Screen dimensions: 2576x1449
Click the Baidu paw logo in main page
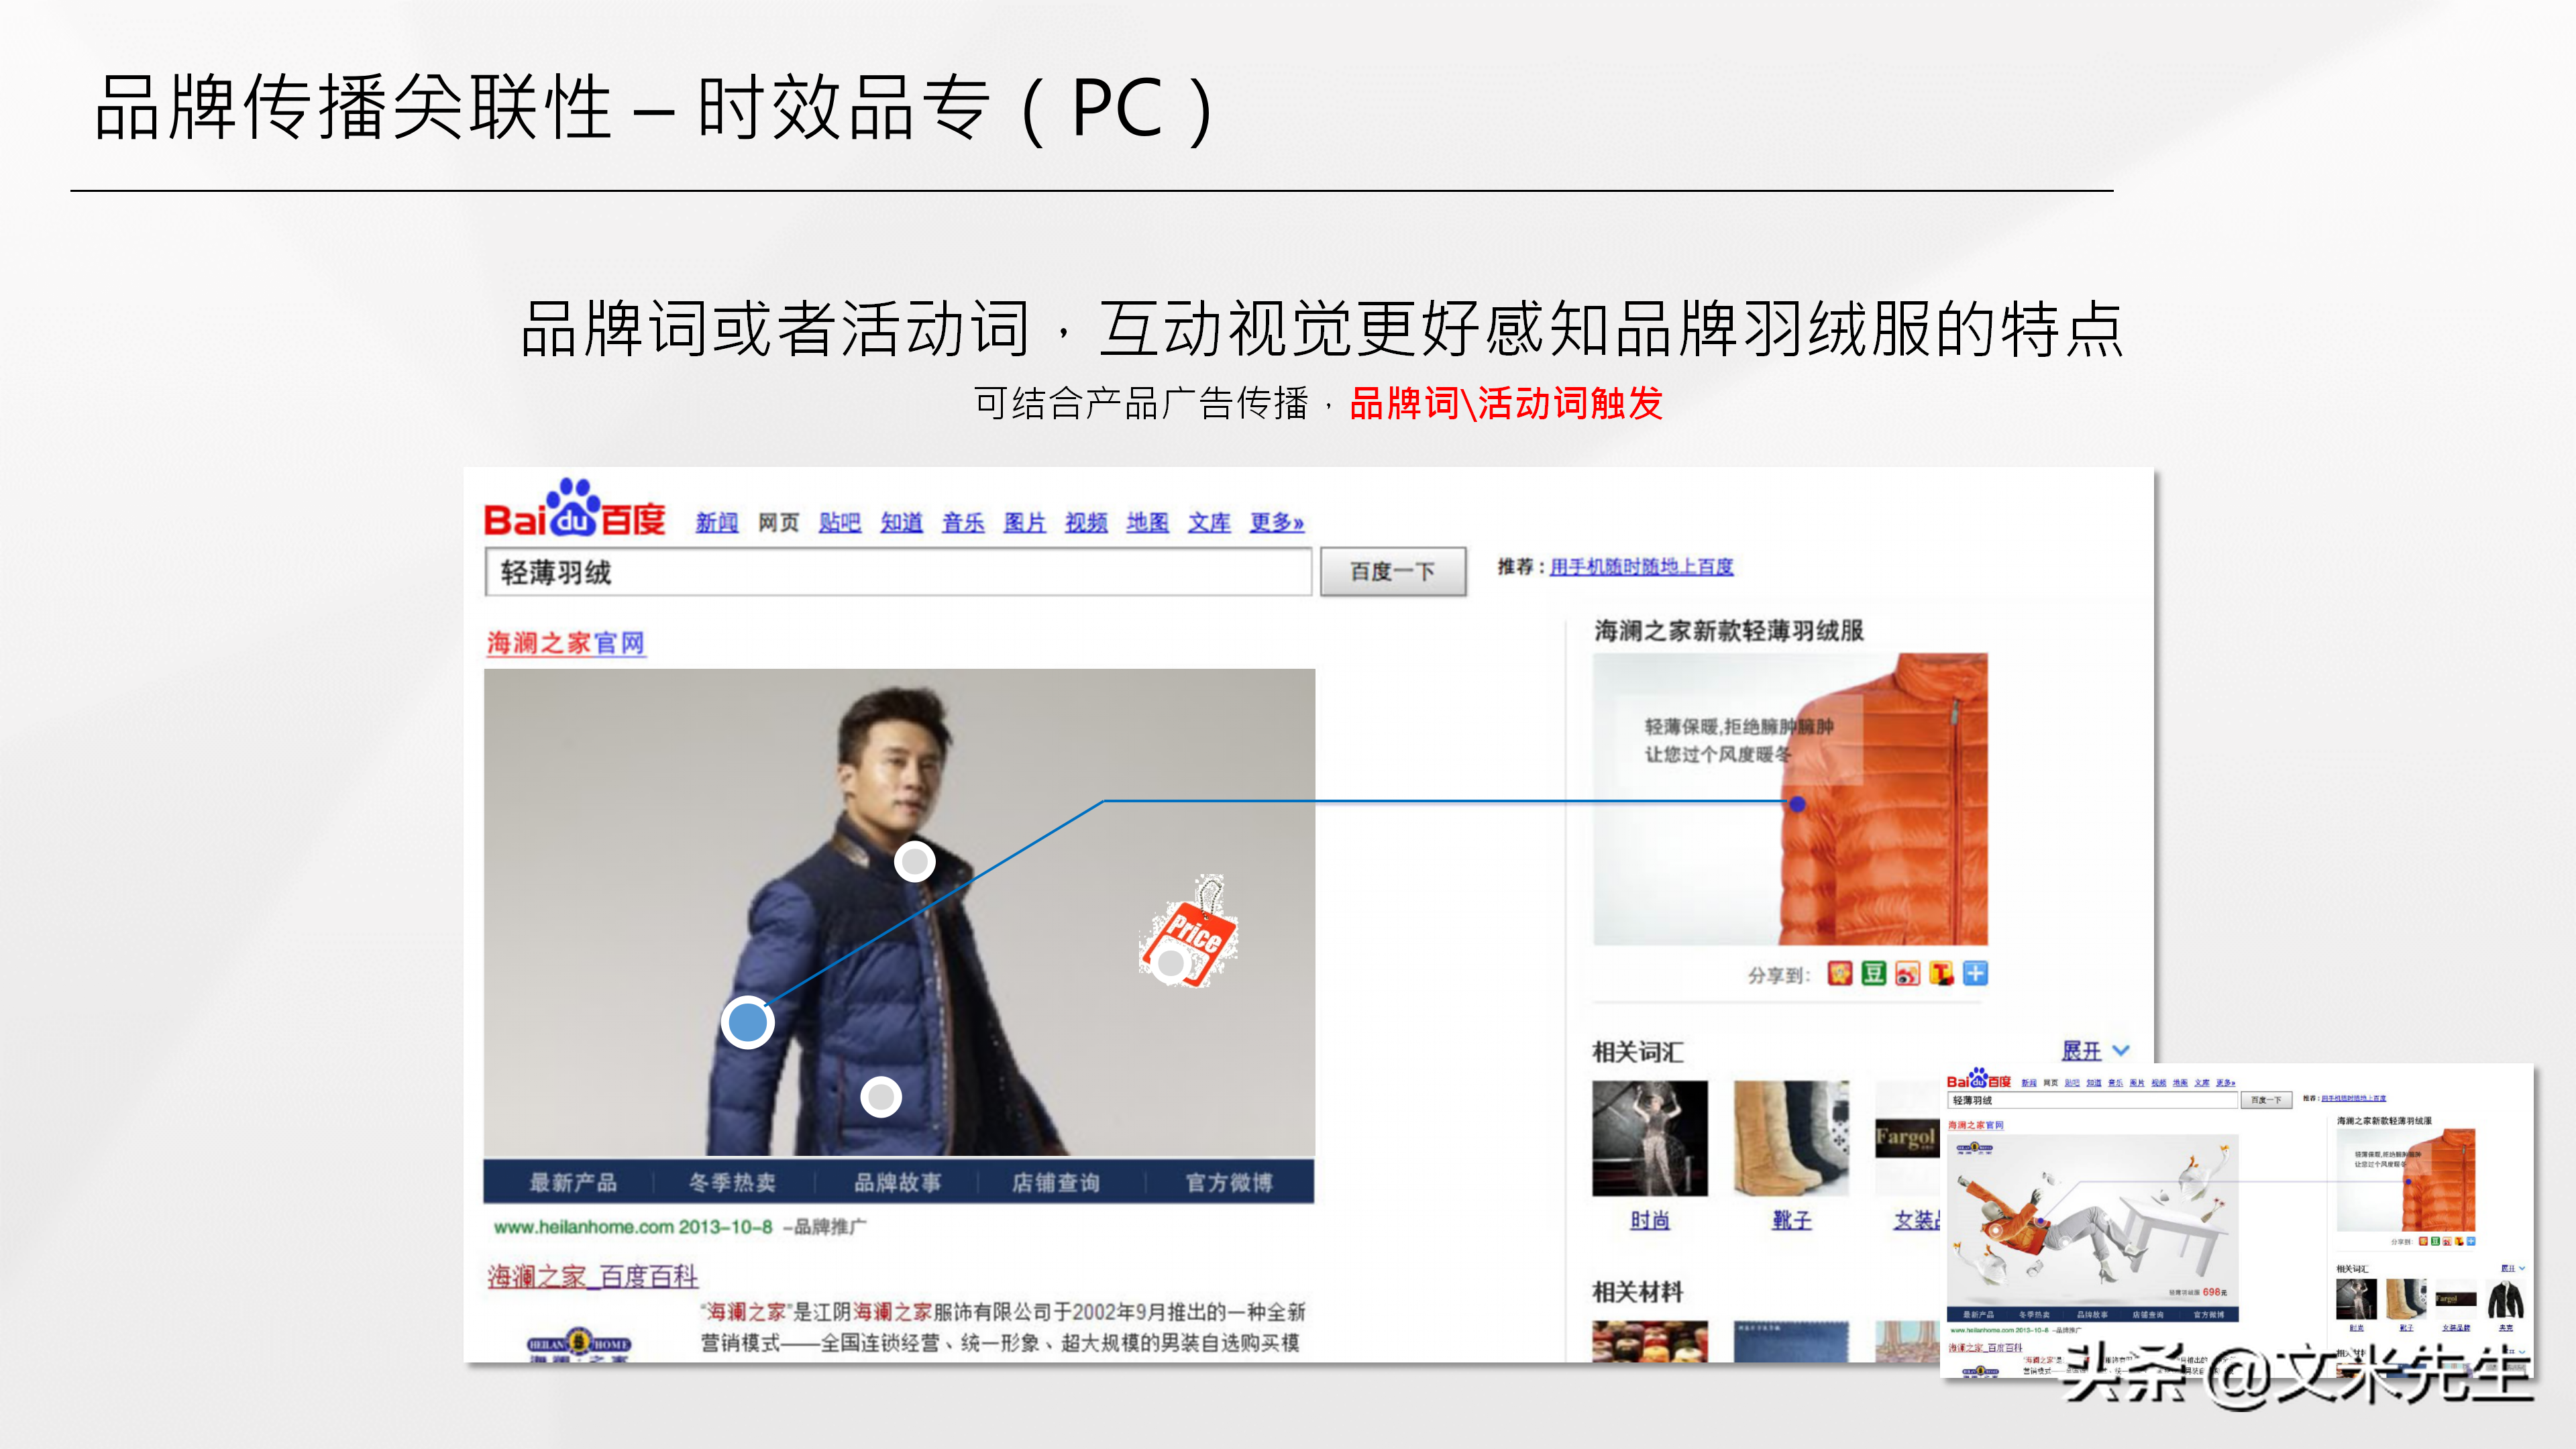pyautogui.click(x=574, y=507)
